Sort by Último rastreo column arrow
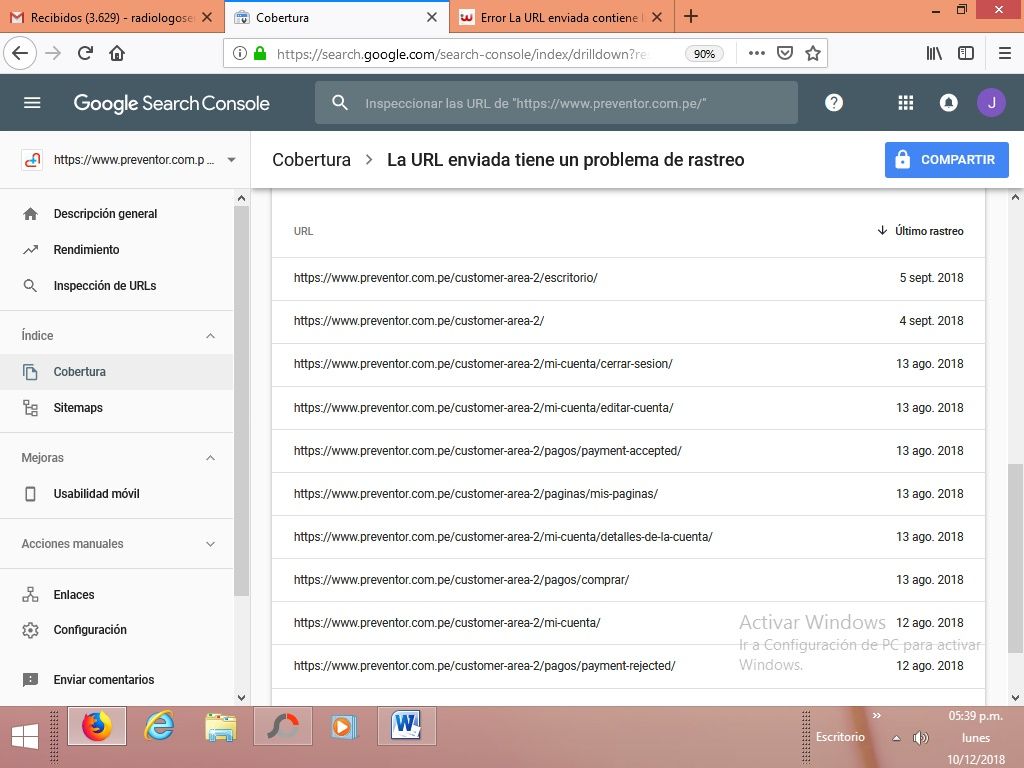 (x=882, y=231)
